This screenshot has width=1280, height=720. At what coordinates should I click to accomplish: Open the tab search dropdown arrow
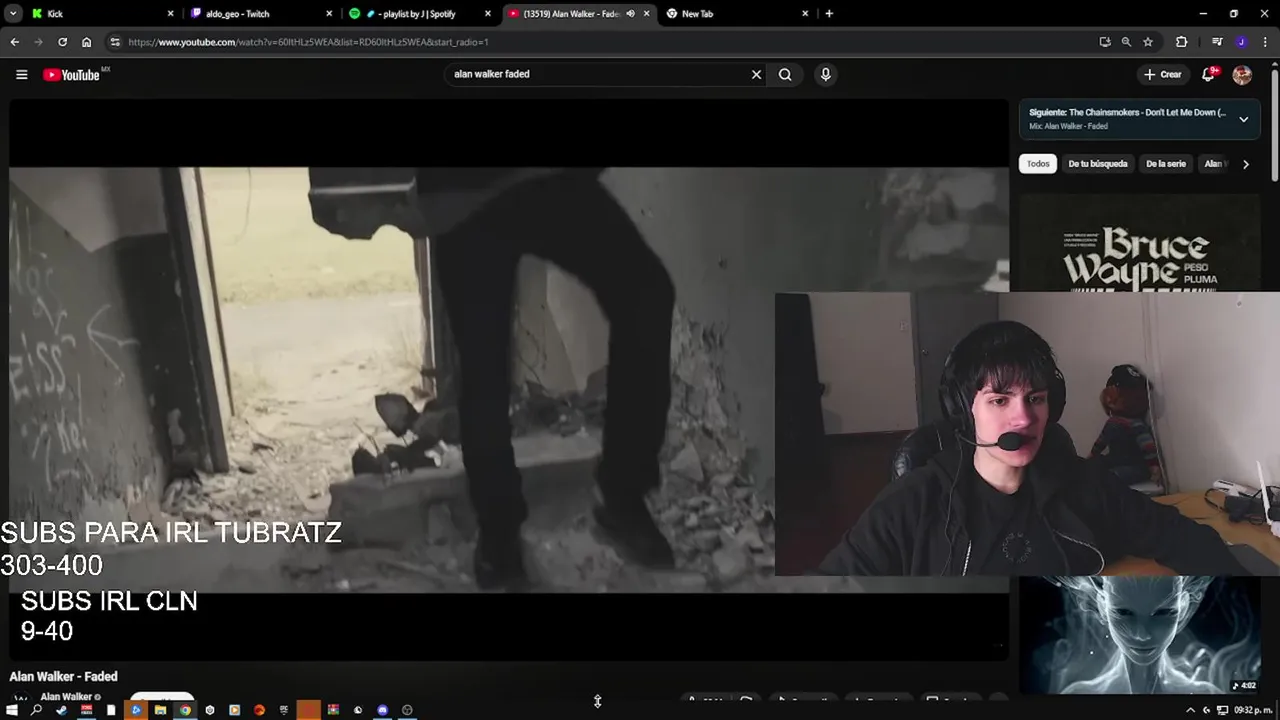(x=13, y=14)
